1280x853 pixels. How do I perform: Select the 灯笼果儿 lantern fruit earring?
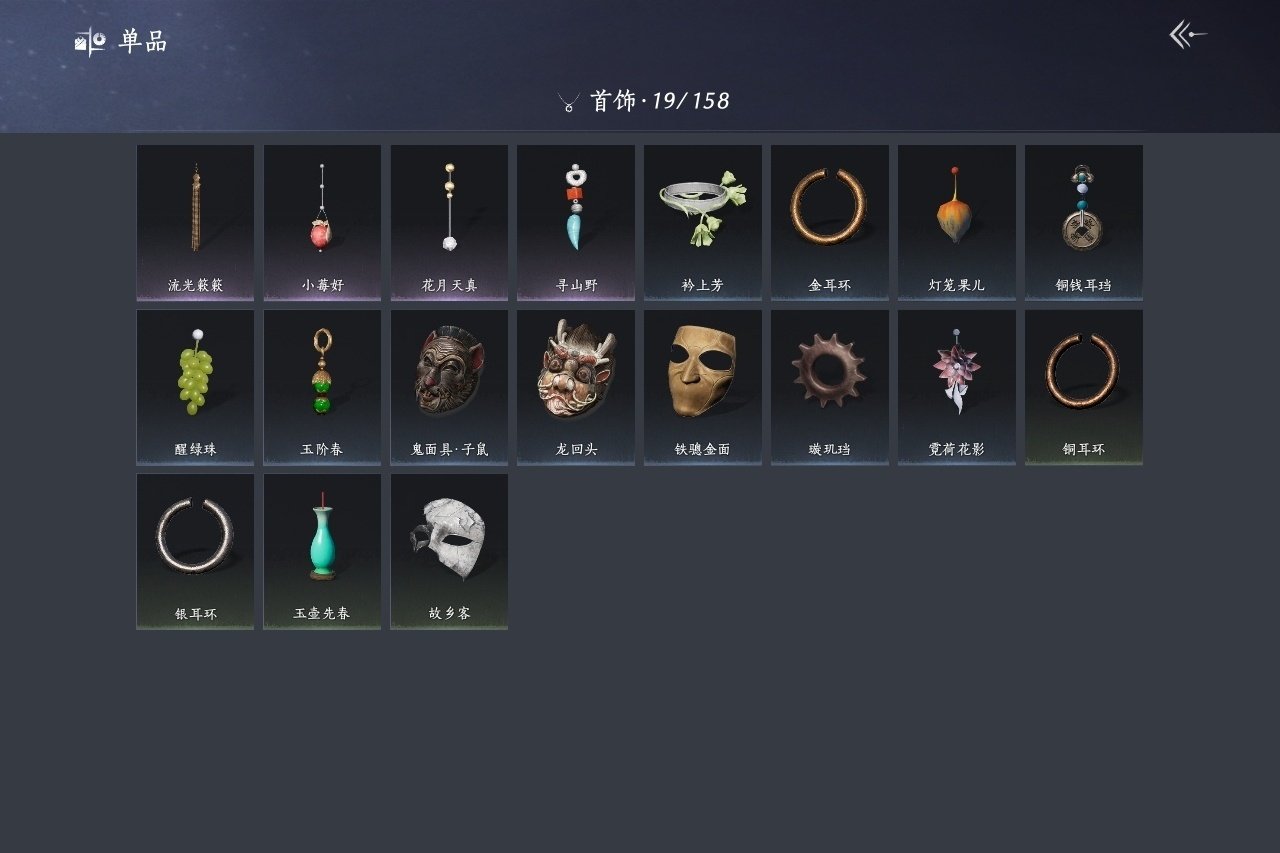[957, 222]
